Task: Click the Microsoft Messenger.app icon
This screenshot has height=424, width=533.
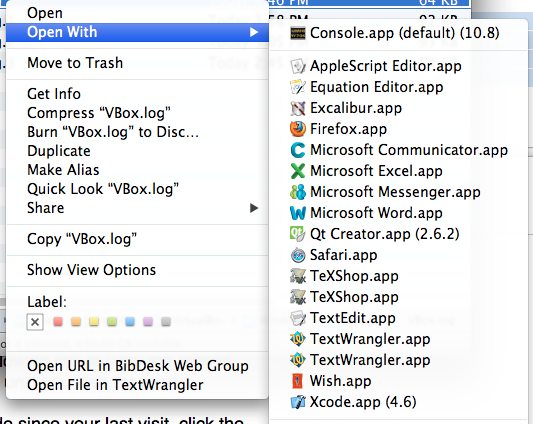Action: [298, 192]
